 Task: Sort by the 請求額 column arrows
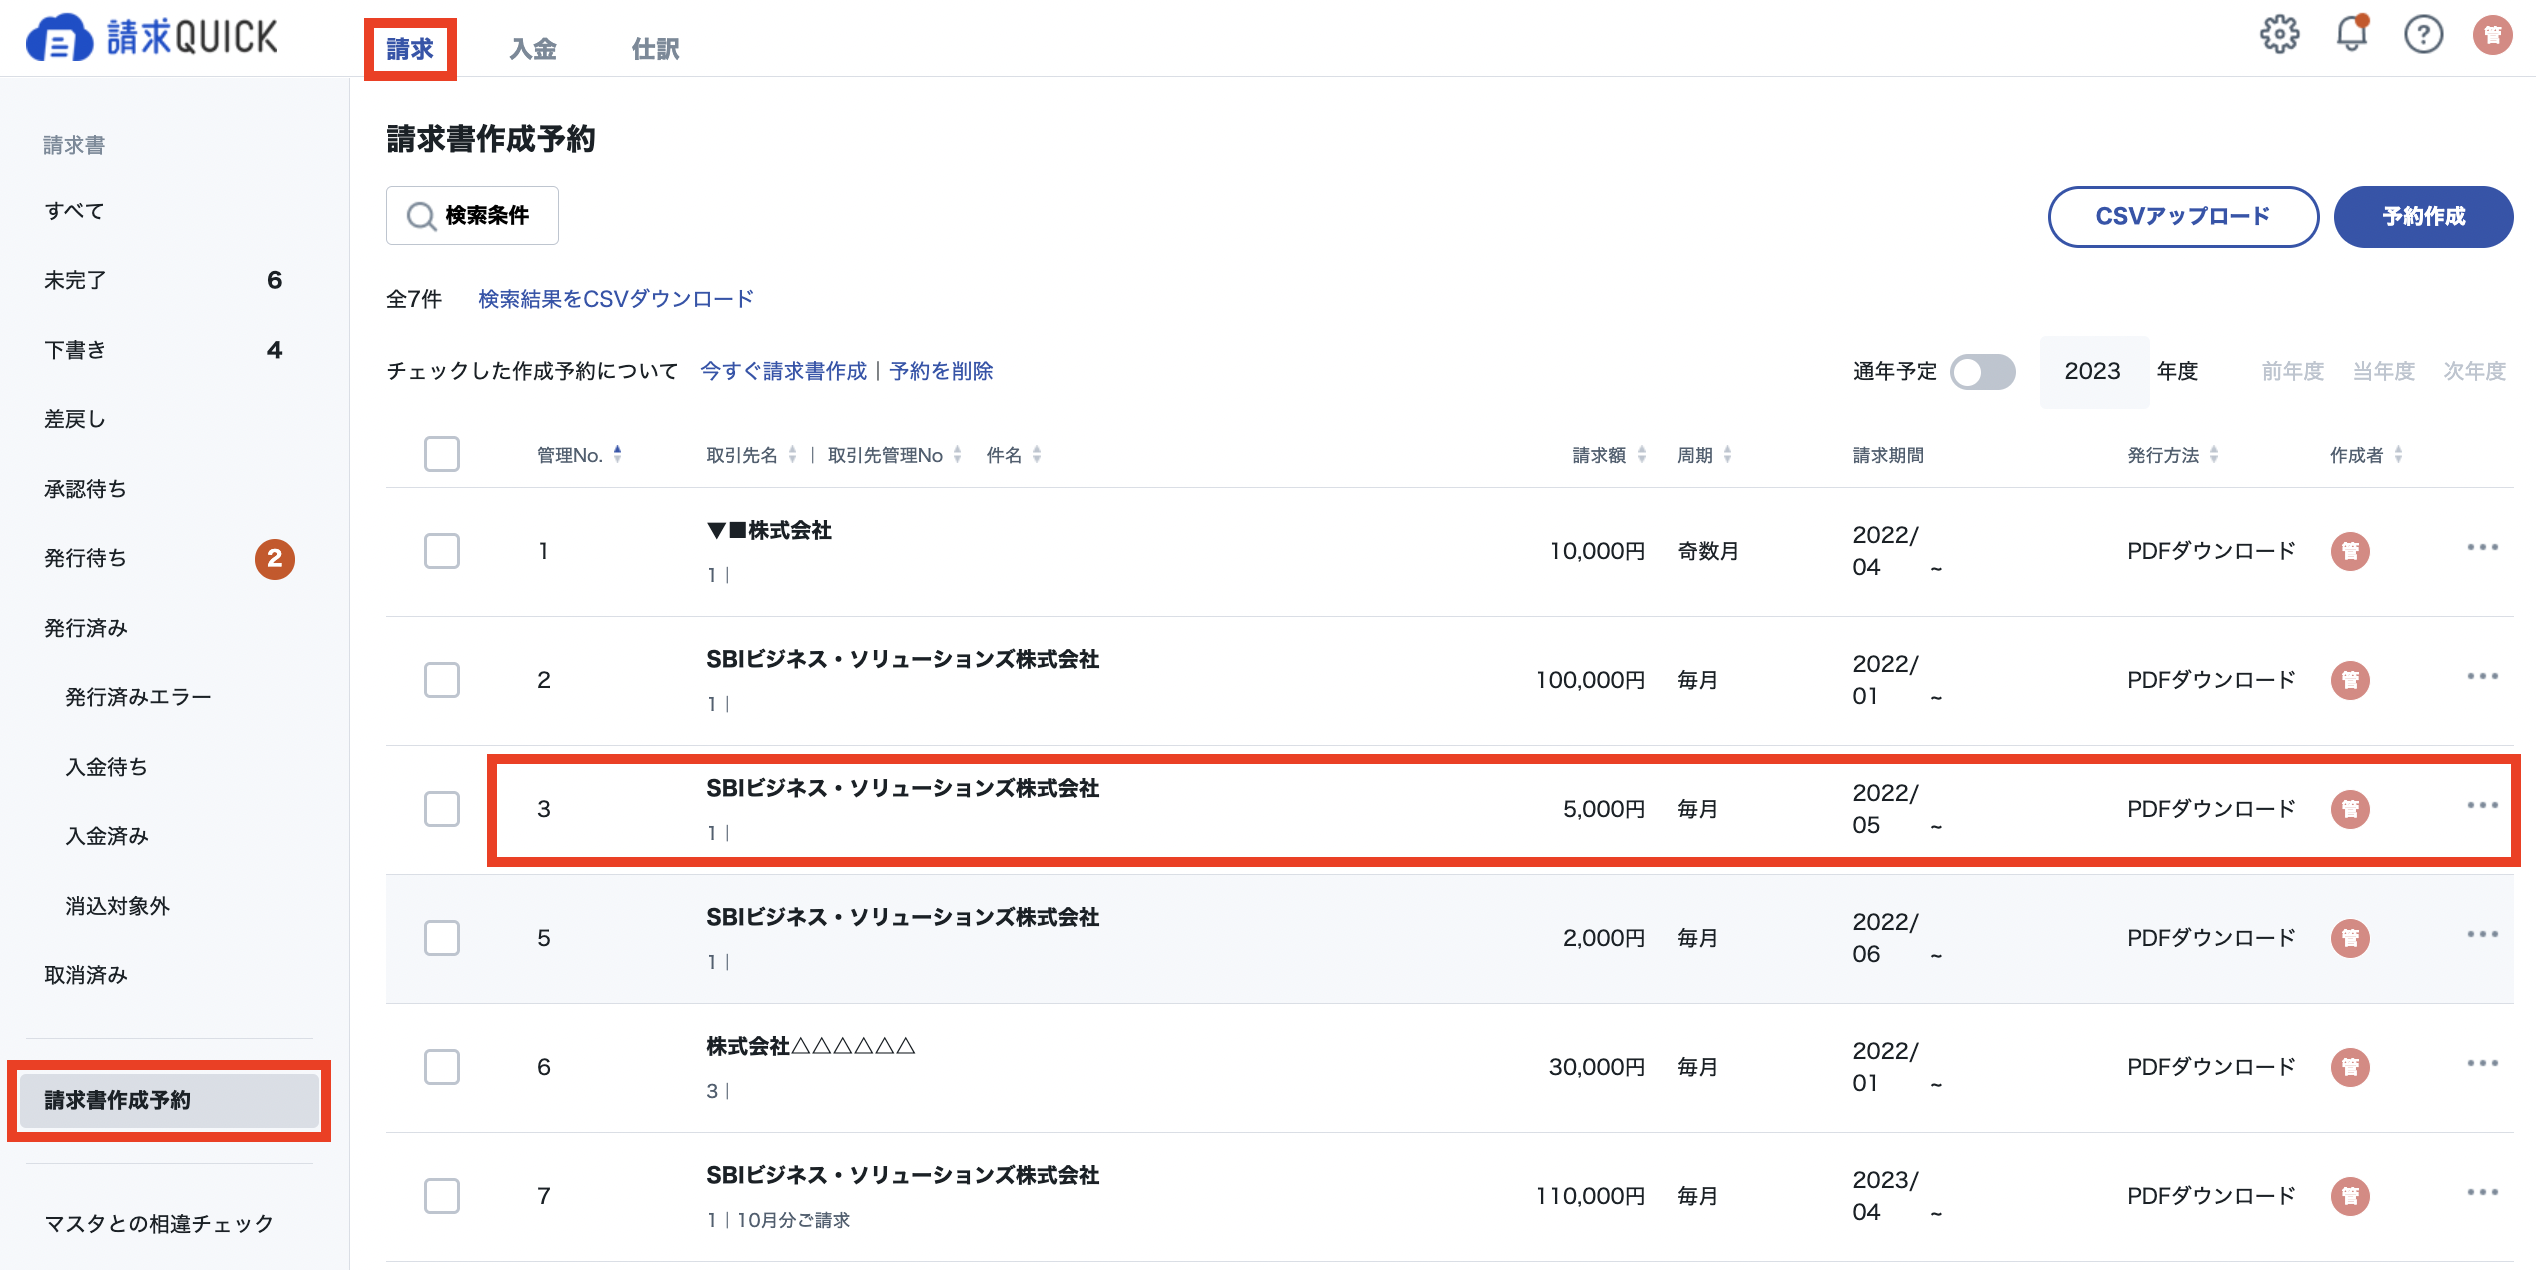[x=1642, y=454]
